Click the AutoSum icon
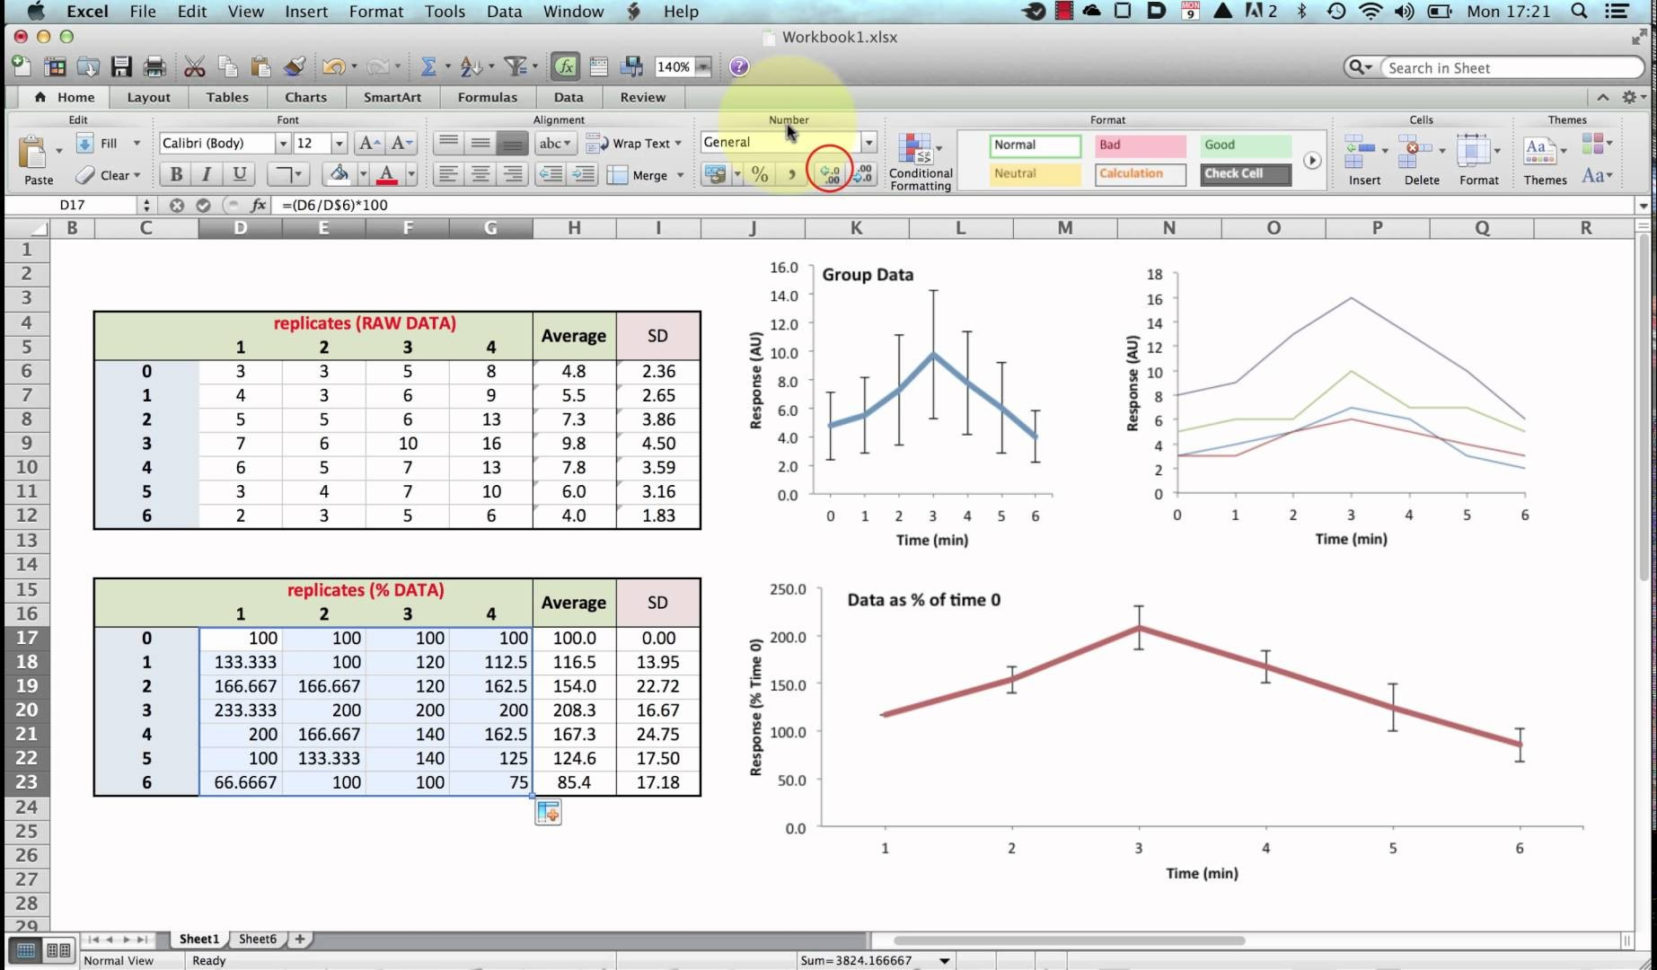Viewport: 1657px width, 970px height. click(x=428, y=66)
